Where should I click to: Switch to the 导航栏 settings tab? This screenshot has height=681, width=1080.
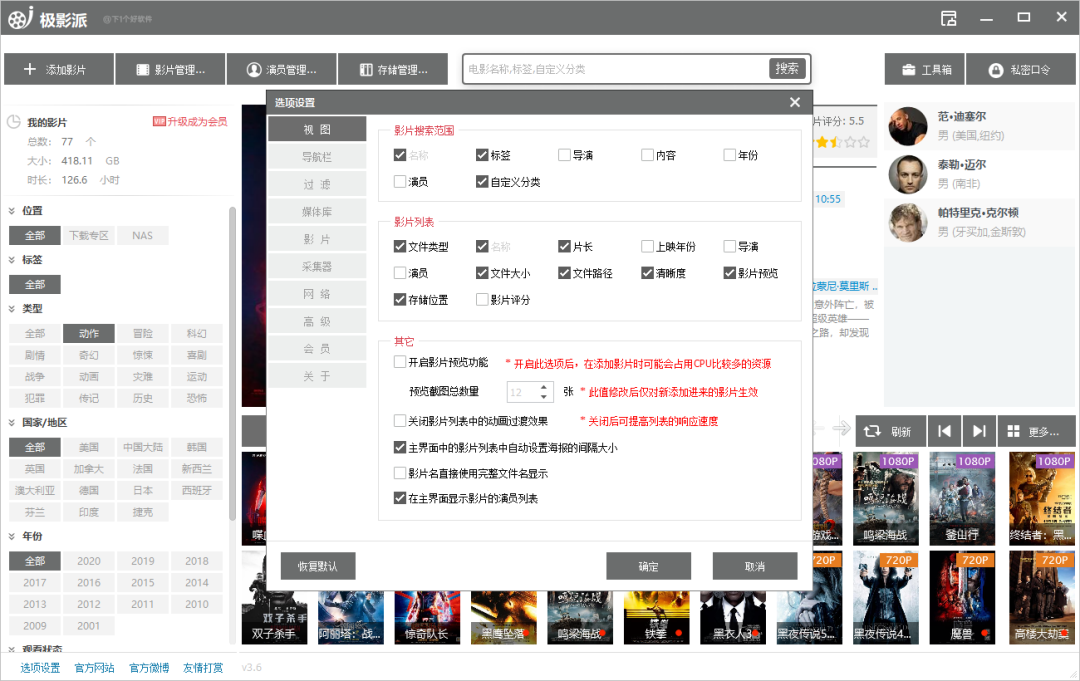[317, 157]
